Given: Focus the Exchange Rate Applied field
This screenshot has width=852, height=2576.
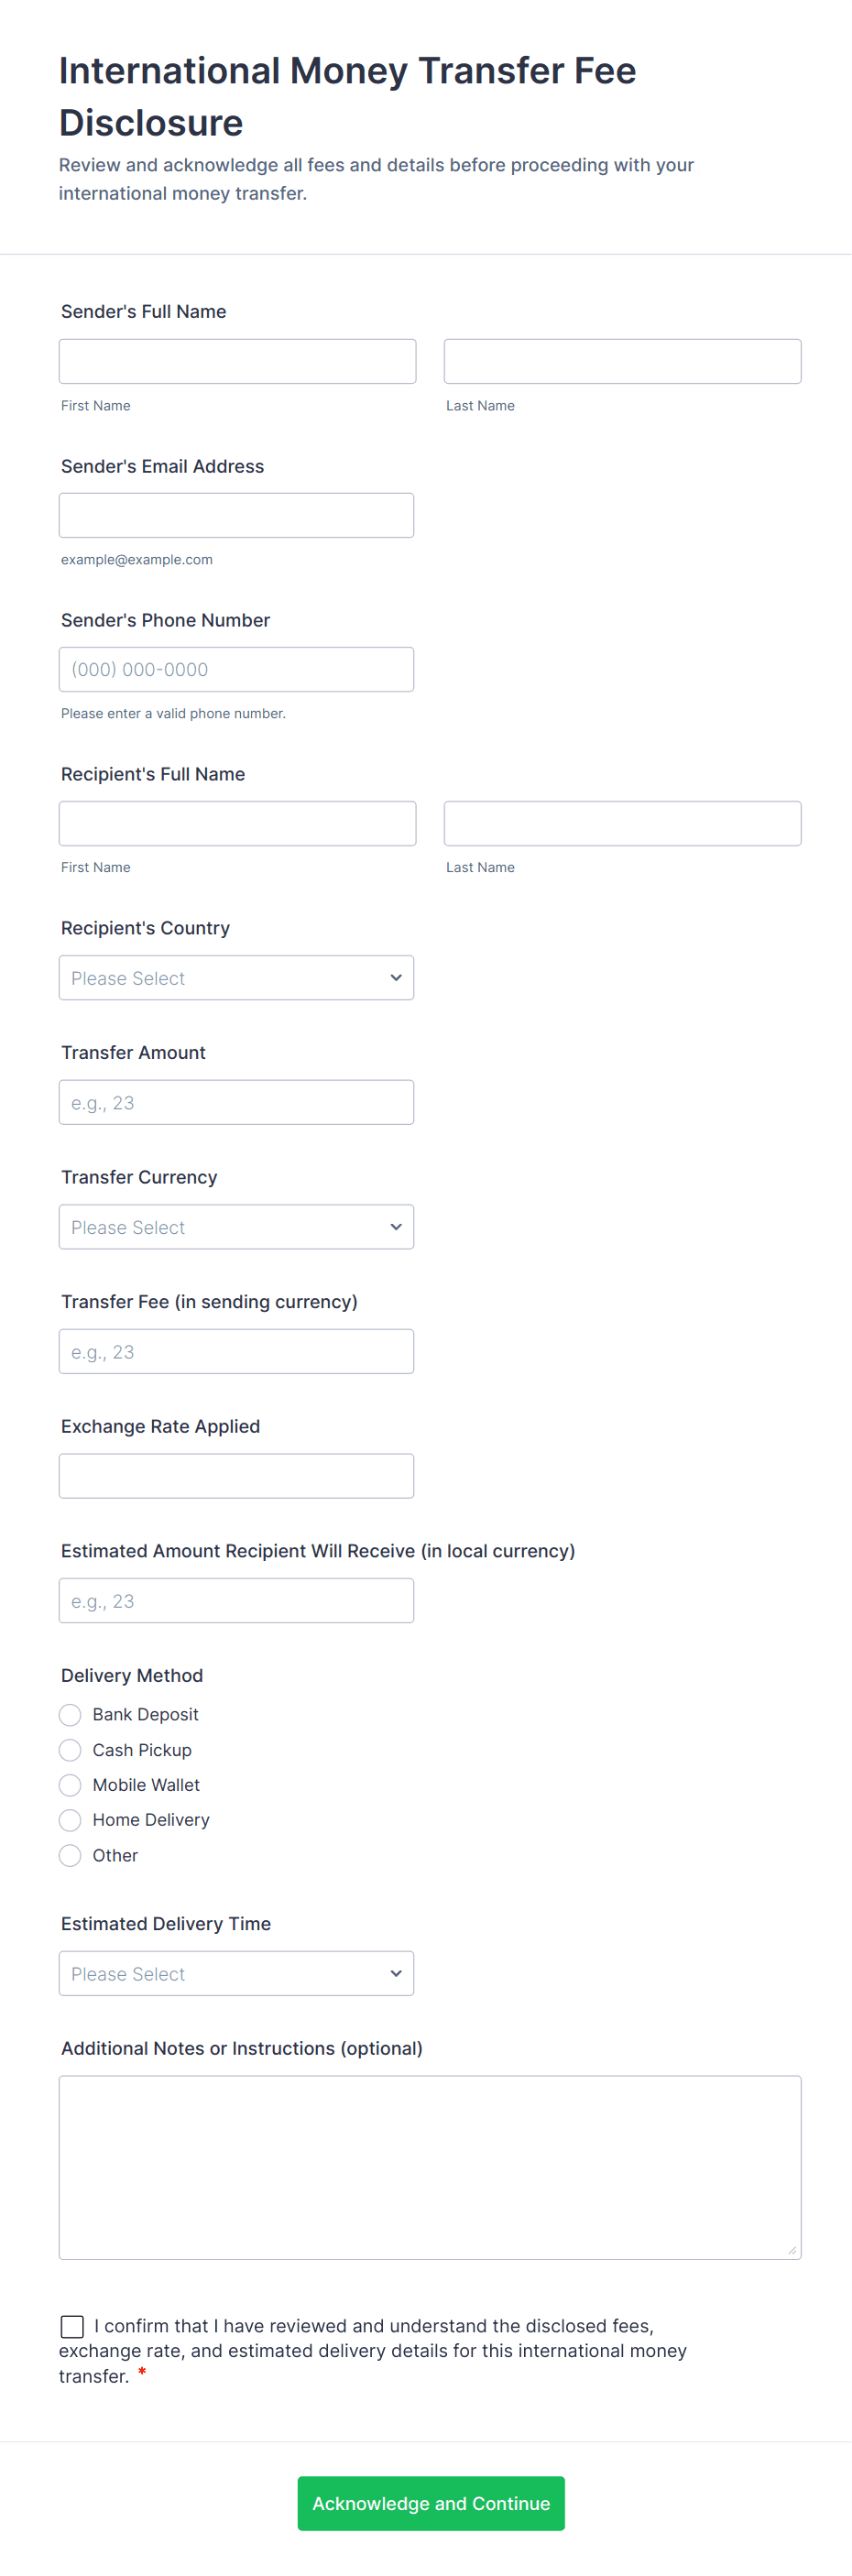Looking at the screenshot, I should point(236,1475).
